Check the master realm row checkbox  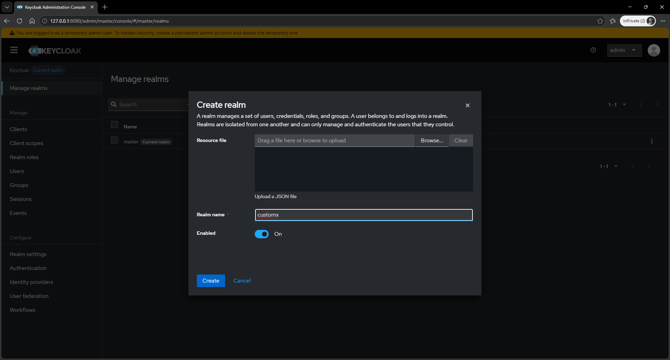click(114, 140)
